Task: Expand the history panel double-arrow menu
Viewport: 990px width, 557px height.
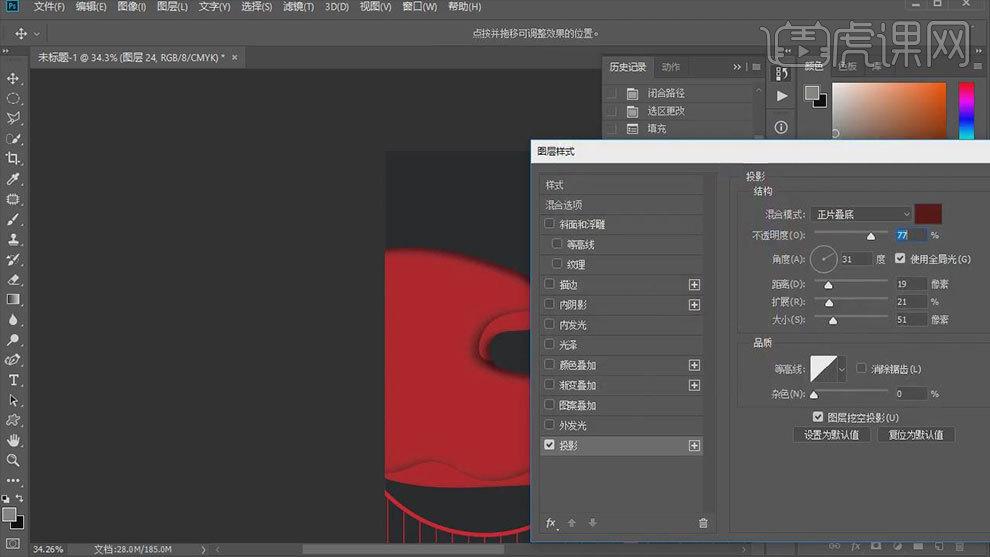Action: click(x=737, y=67)
